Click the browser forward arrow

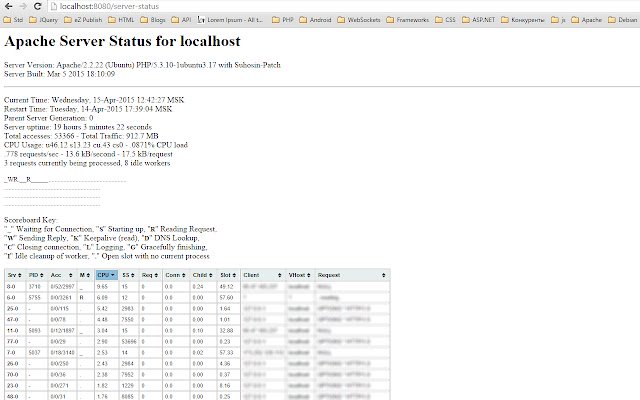tap(23, 6)
